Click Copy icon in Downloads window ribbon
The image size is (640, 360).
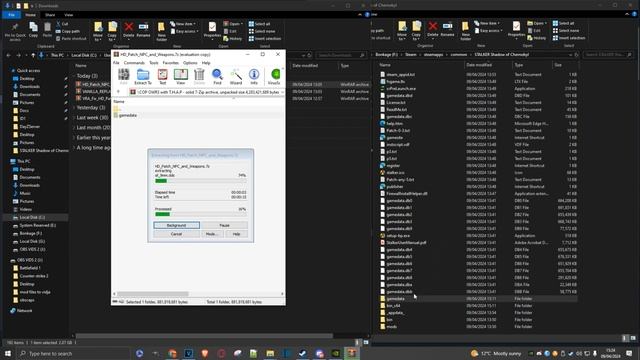(33, 30)
